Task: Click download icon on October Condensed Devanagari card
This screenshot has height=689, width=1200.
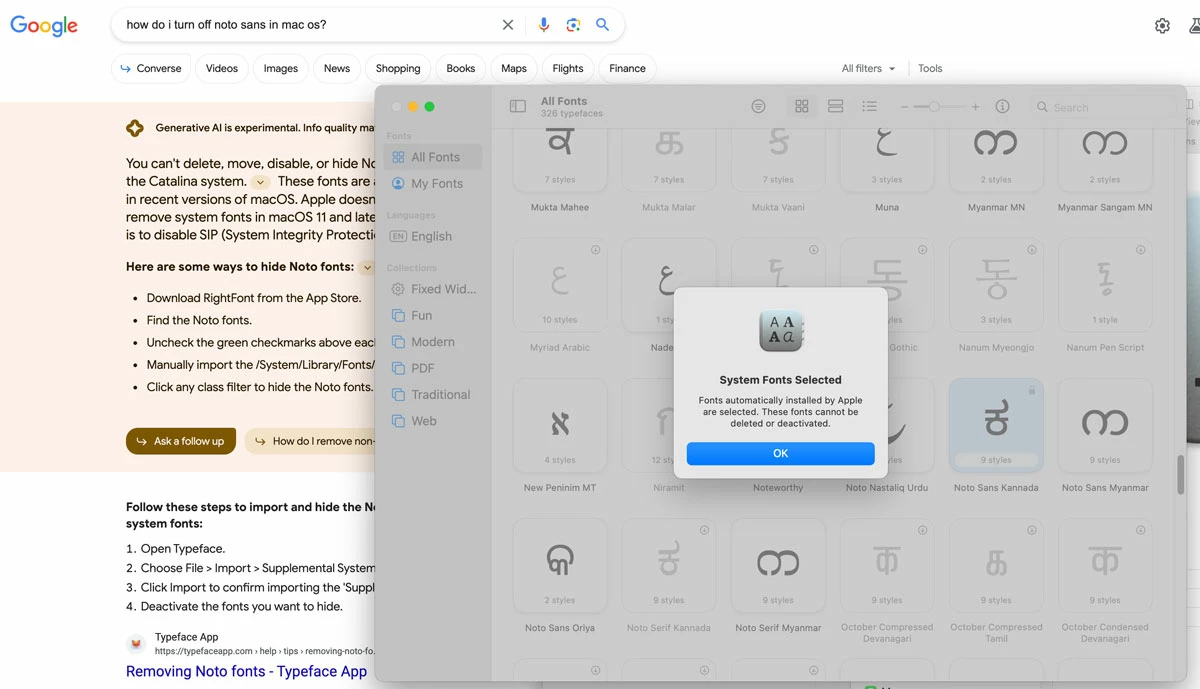Action: click(1140, 530)
